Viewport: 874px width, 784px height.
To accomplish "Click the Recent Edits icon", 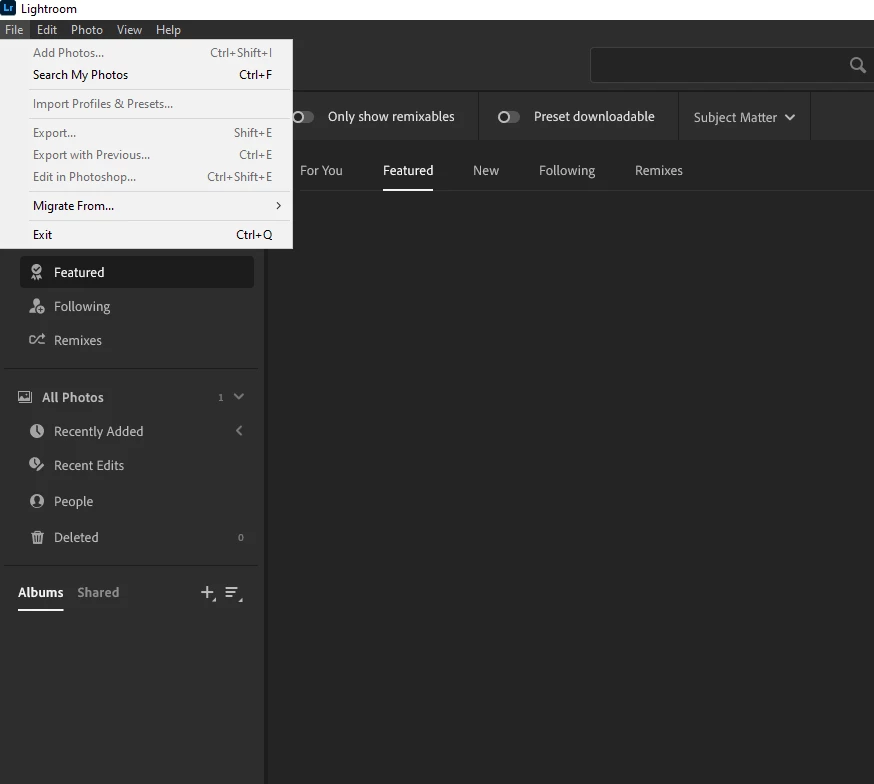I will coord(37,464).
